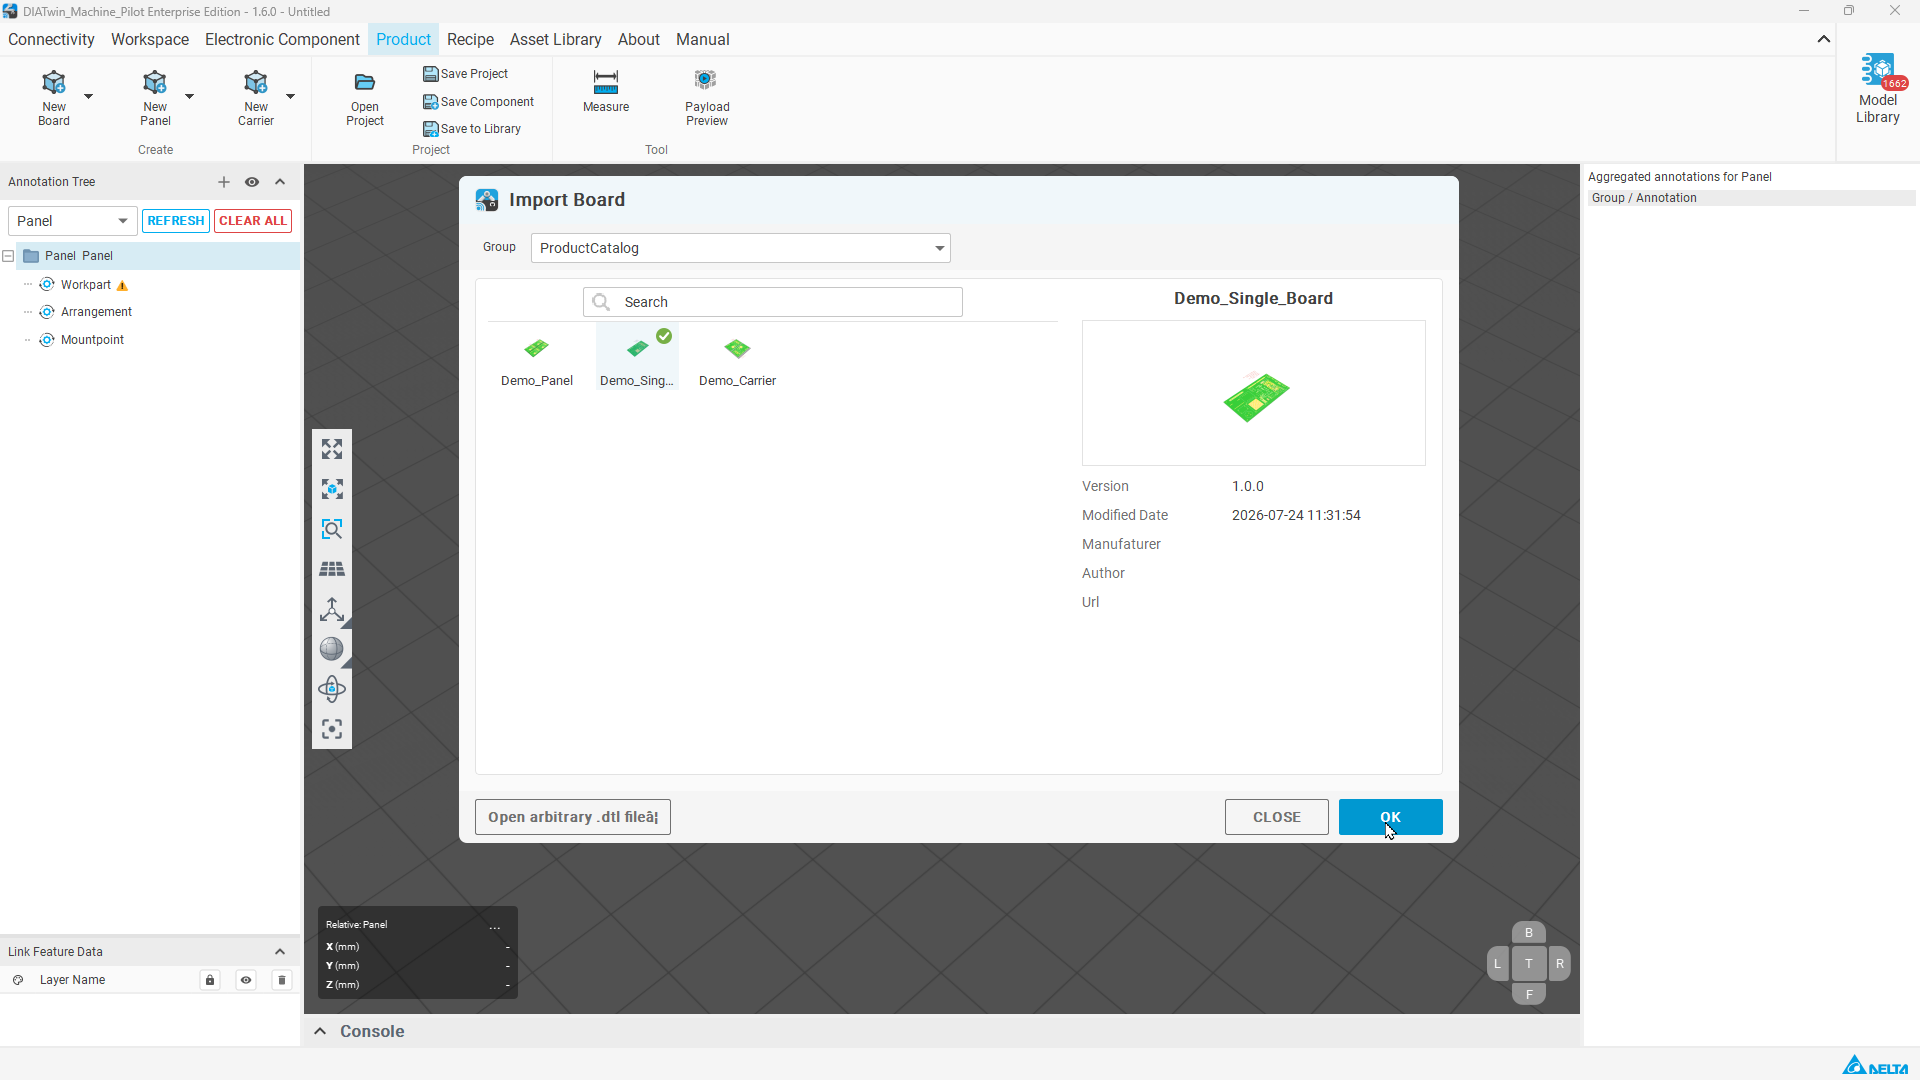
Task: Collapse the ribbon with the chevron
Action: (1824, 39)
